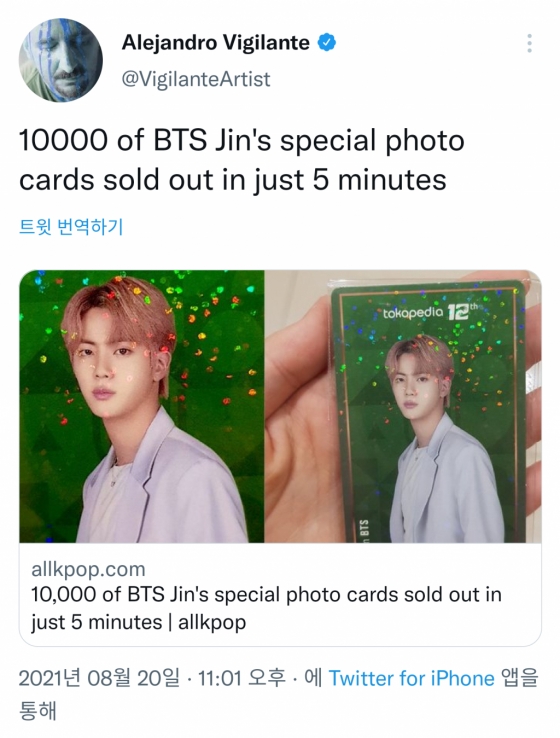Open the allkpop article headline in card
The height and width of the screenshot is (738, 560).
click(266, 608)
